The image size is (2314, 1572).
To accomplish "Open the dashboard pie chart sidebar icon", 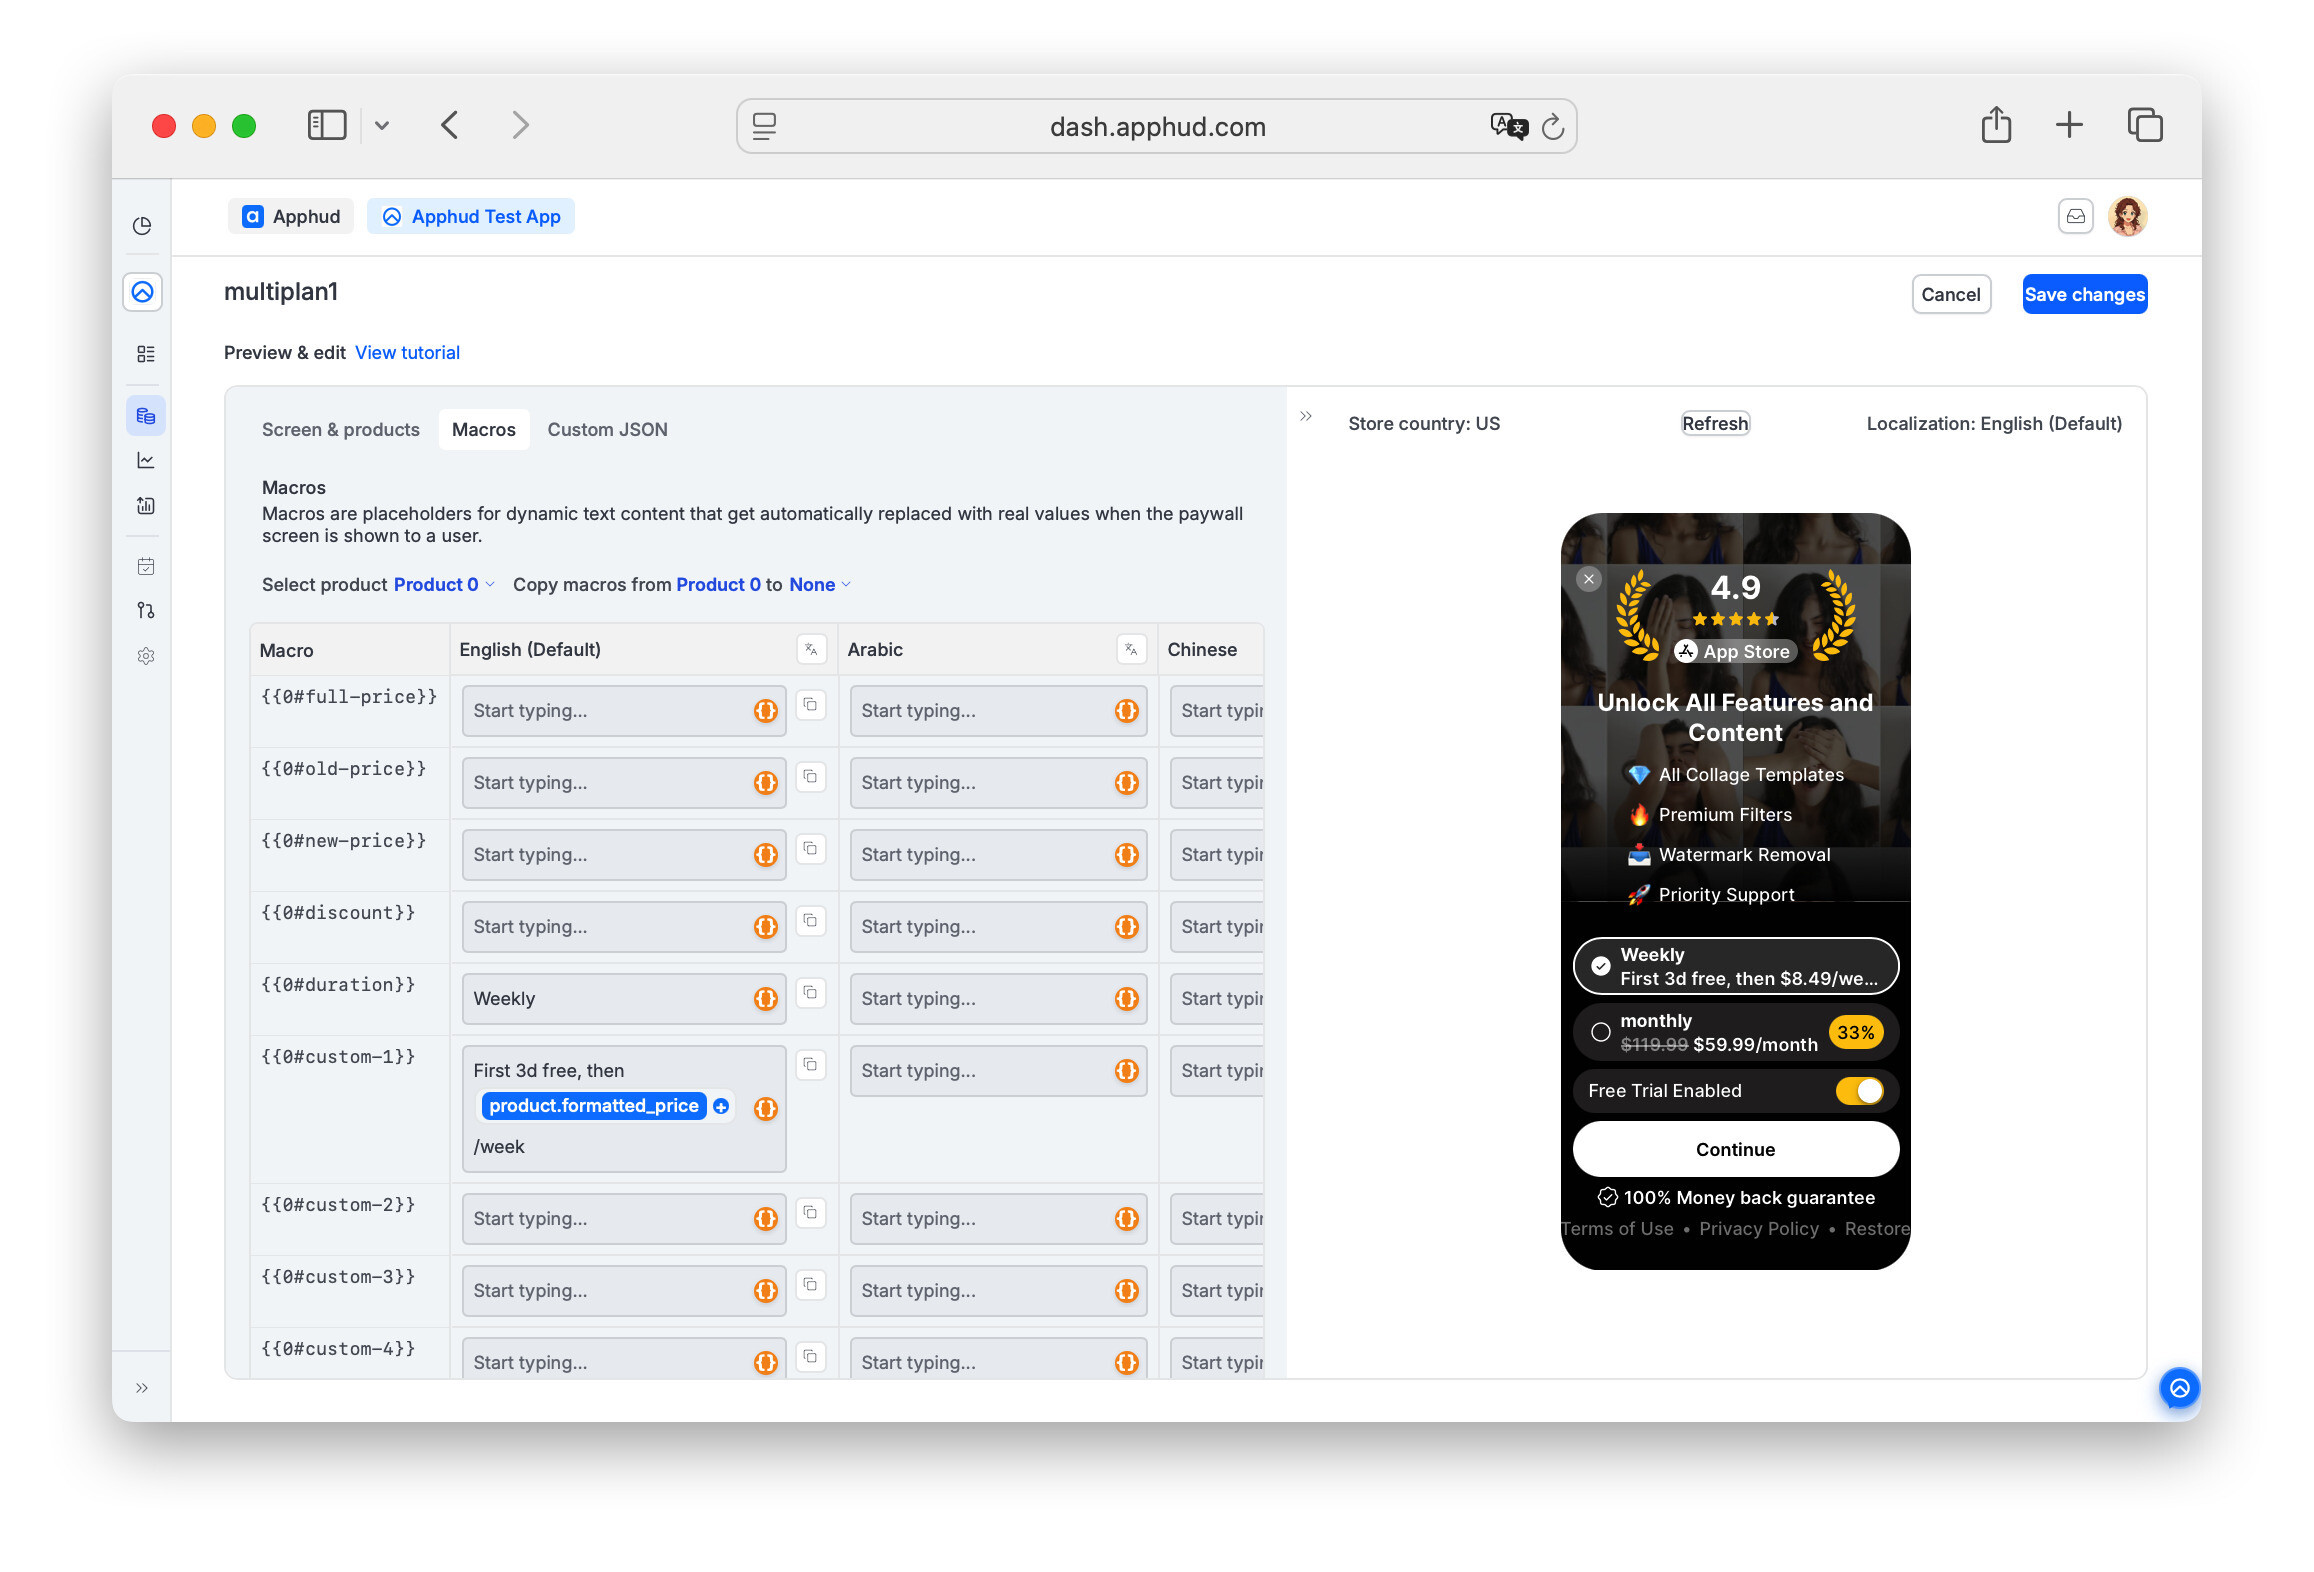I will pyautogui.click(x=142, y=226).
